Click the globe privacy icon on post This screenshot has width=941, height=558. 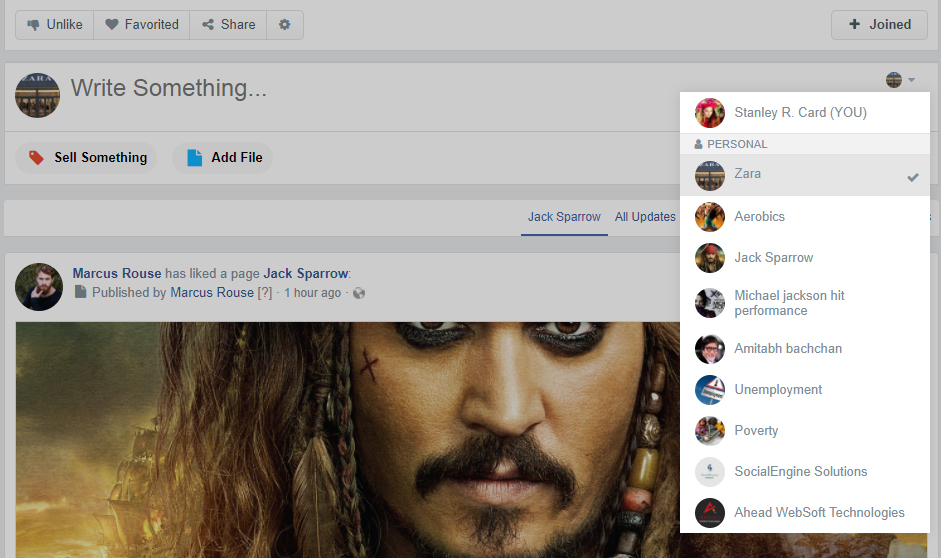[x=359, y=293]
